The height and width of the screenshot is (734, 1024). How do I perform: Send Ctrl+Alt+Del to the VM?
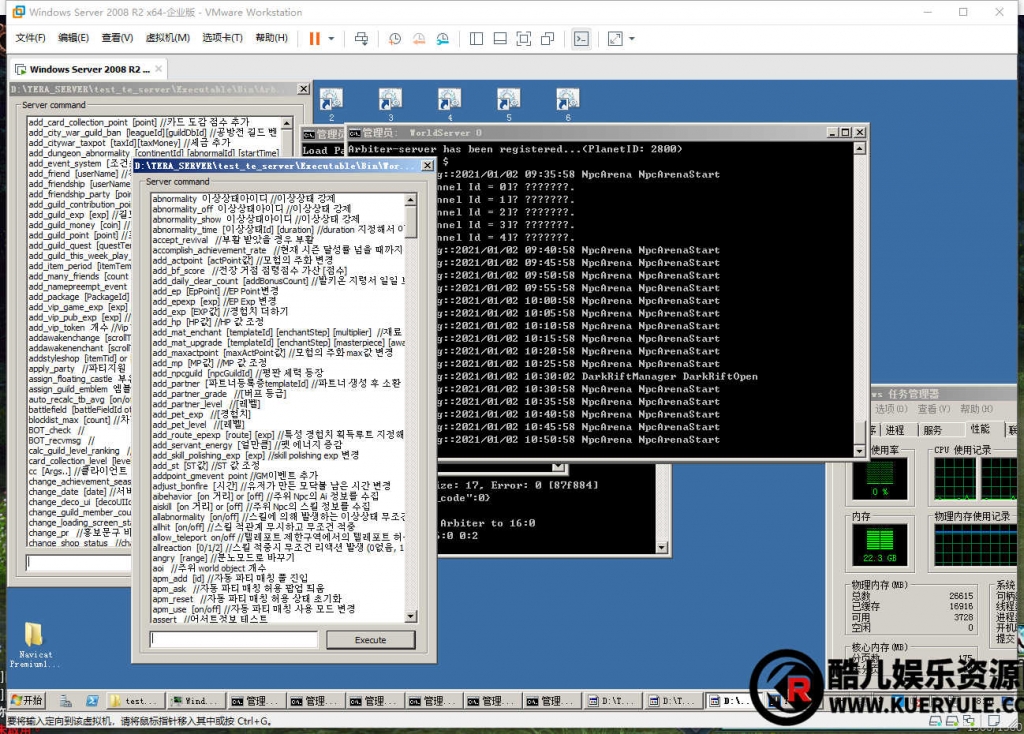pos(361,39)
